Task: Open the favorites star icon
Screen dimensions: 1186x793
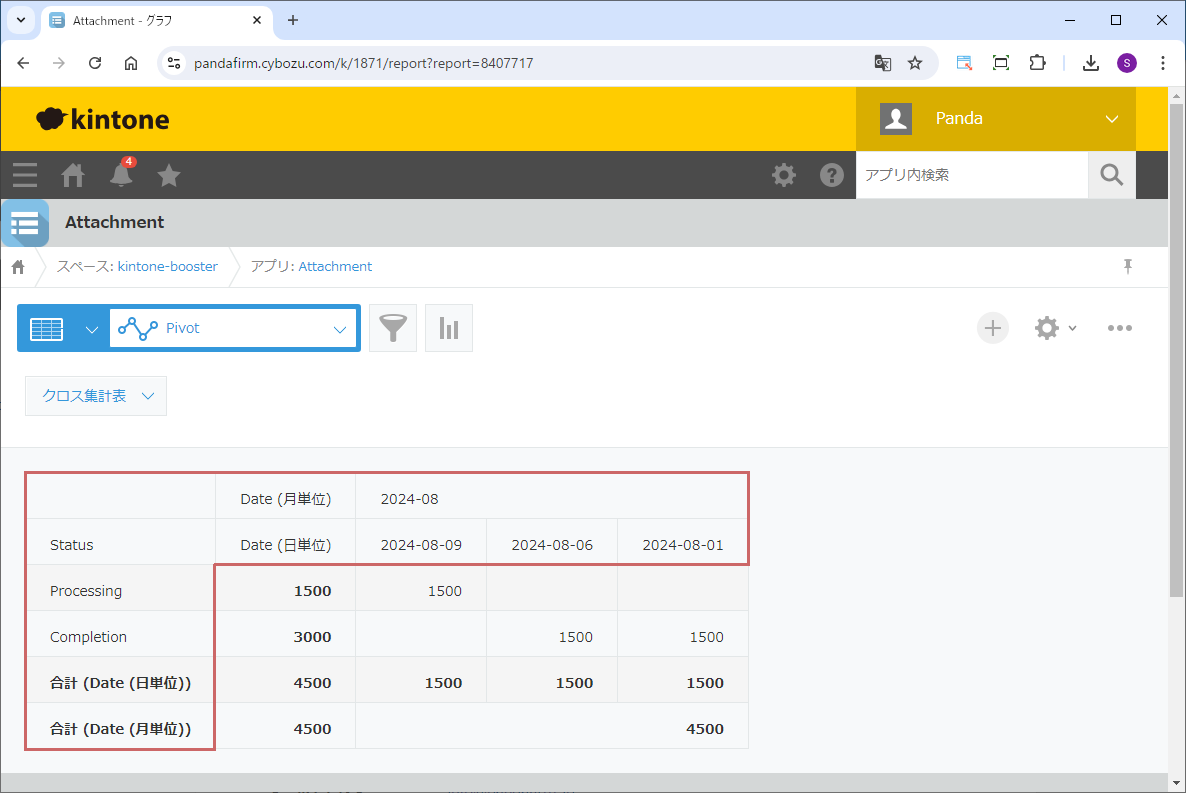Action: (x=169, y=175)
